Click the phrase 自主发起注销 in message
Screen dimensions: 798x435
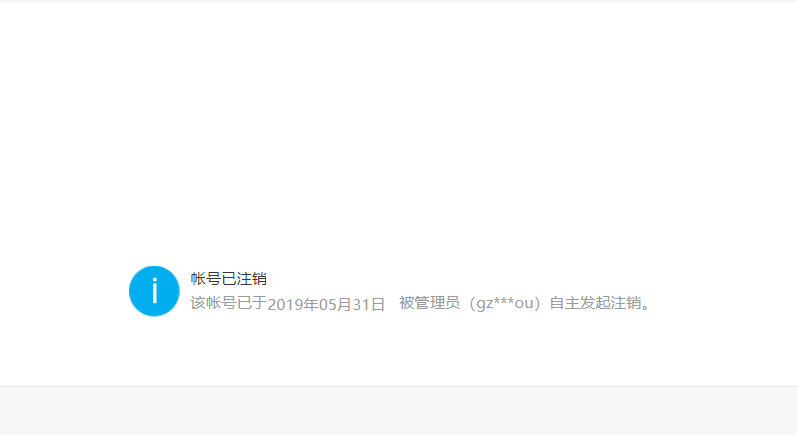(x=595, y=303)
